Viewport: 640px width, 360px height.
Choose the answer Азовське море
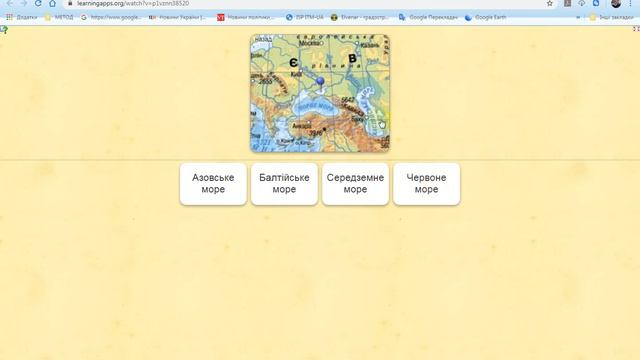coord(213,184)
